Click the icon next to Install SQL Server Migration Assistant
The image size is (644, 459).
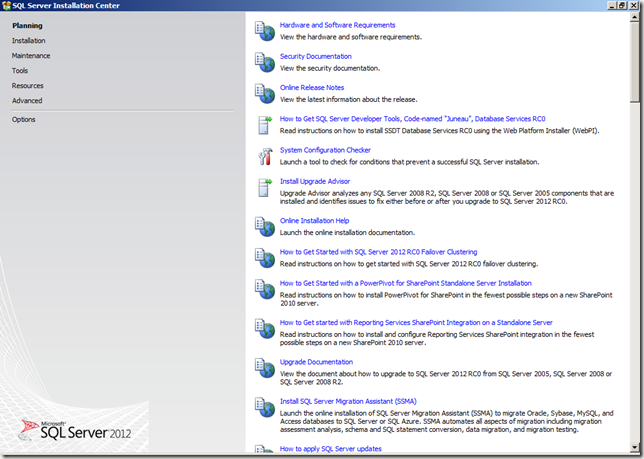click(264, 407)
